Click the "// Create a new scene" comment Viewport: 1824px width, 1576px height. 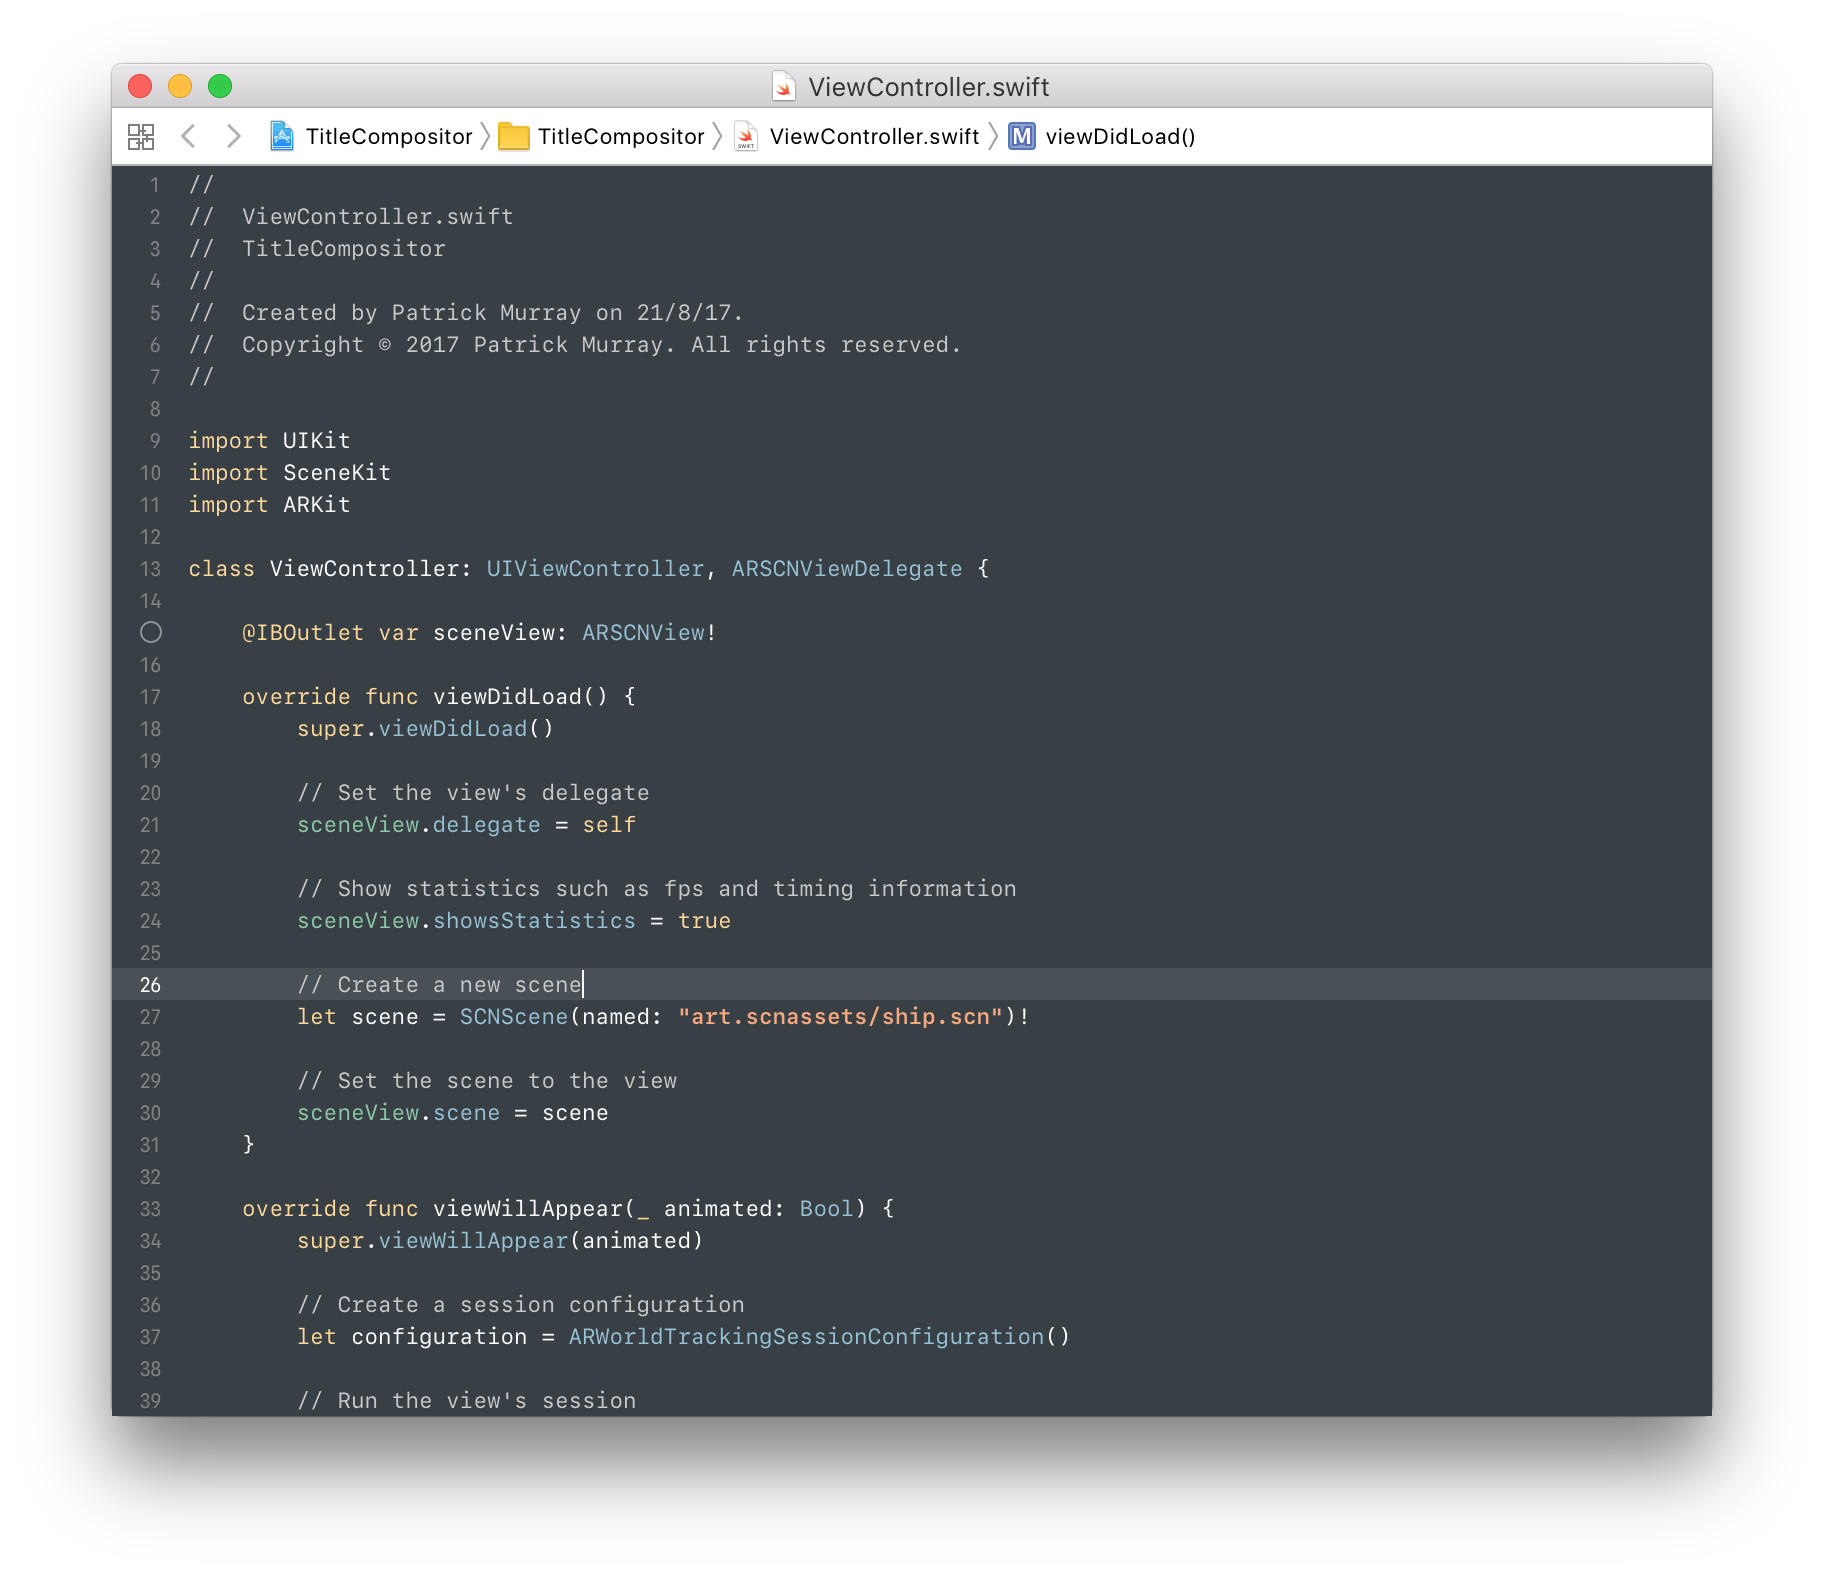(440, 985)
